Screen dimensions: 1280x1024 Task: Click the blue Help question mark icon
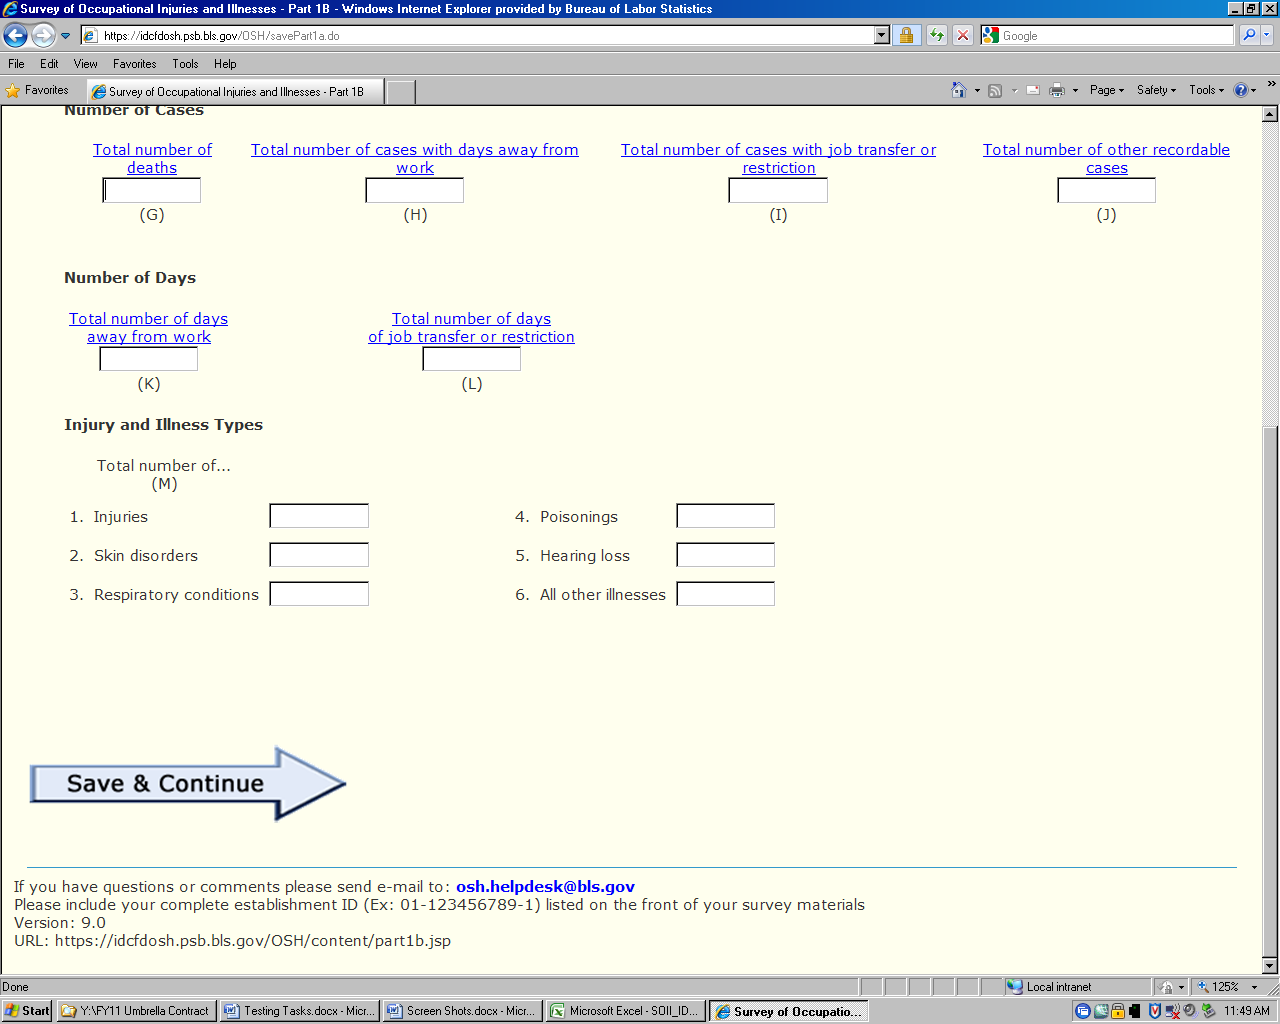[1241, 90]
